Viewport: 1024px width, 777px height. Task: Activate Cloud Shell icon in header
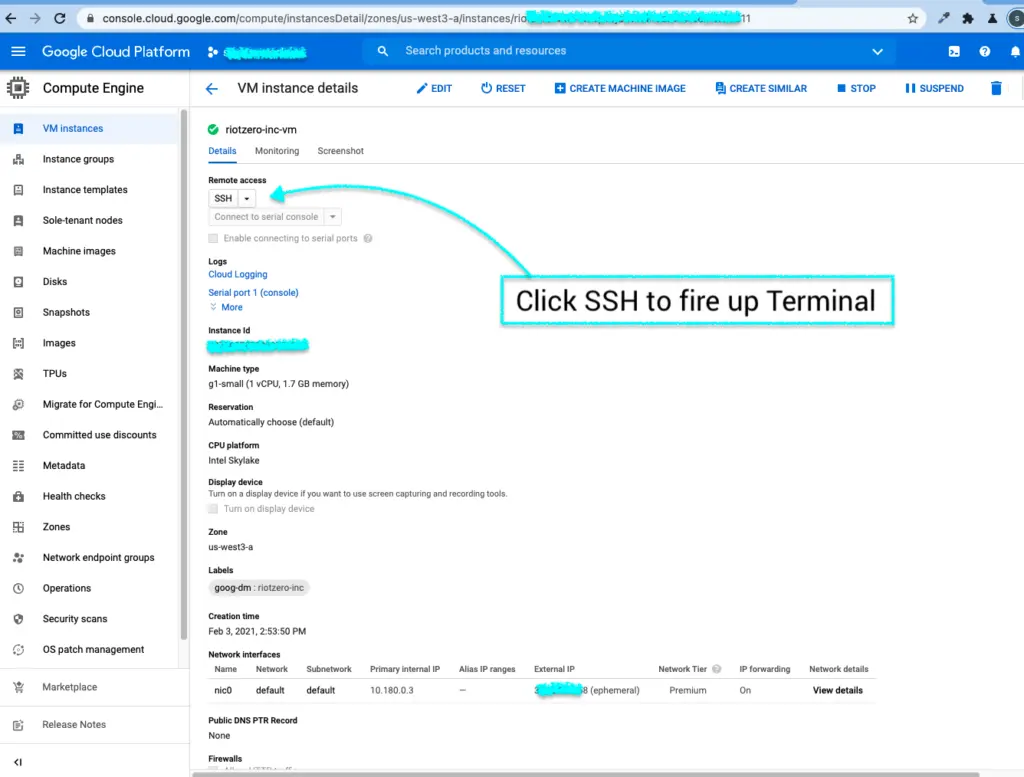(x=954, y=51)
